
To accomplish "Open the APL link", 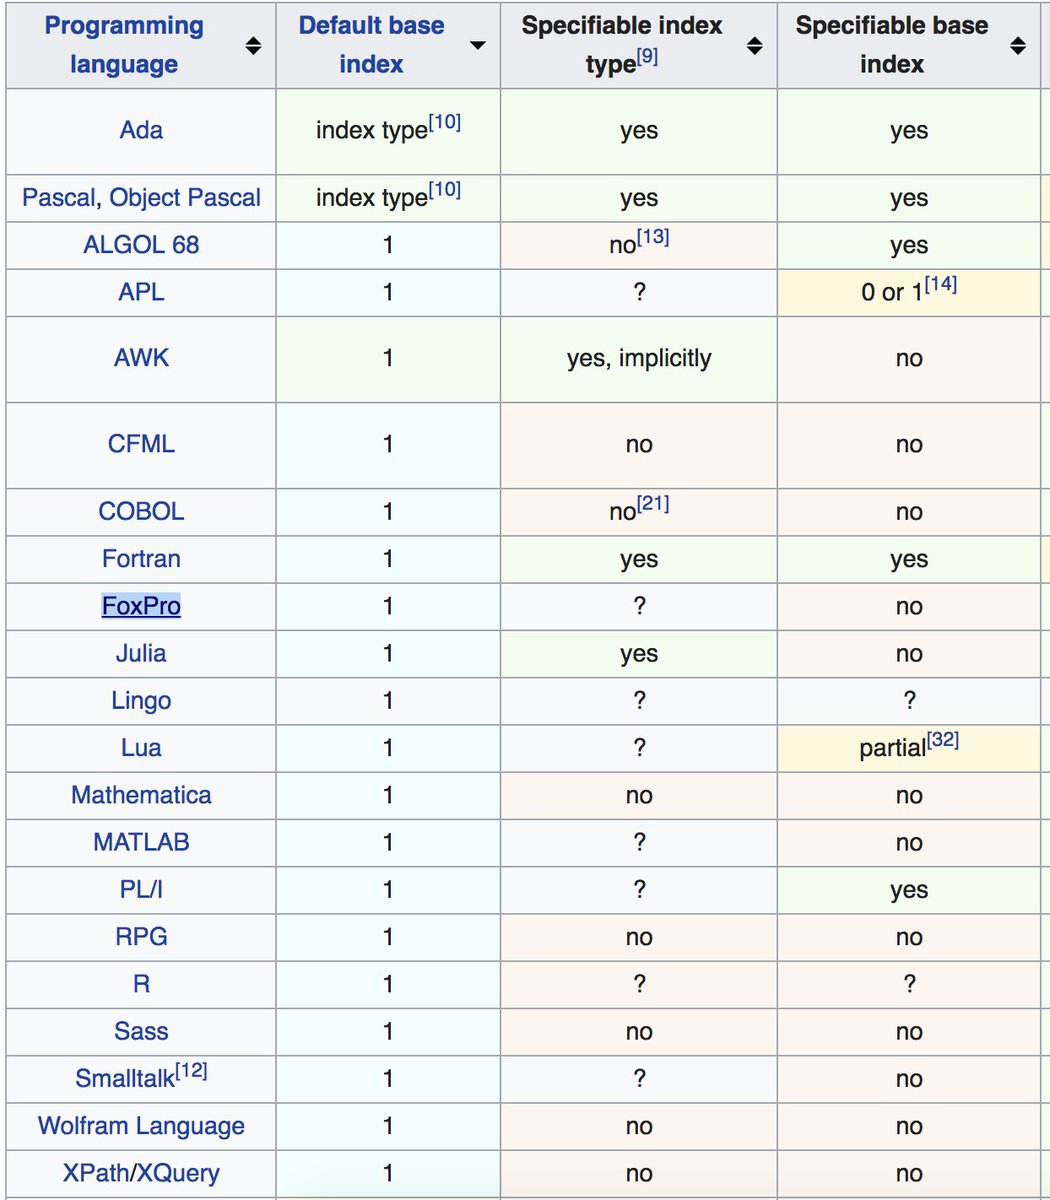I will pyautogui.click(x=141, y=292).
